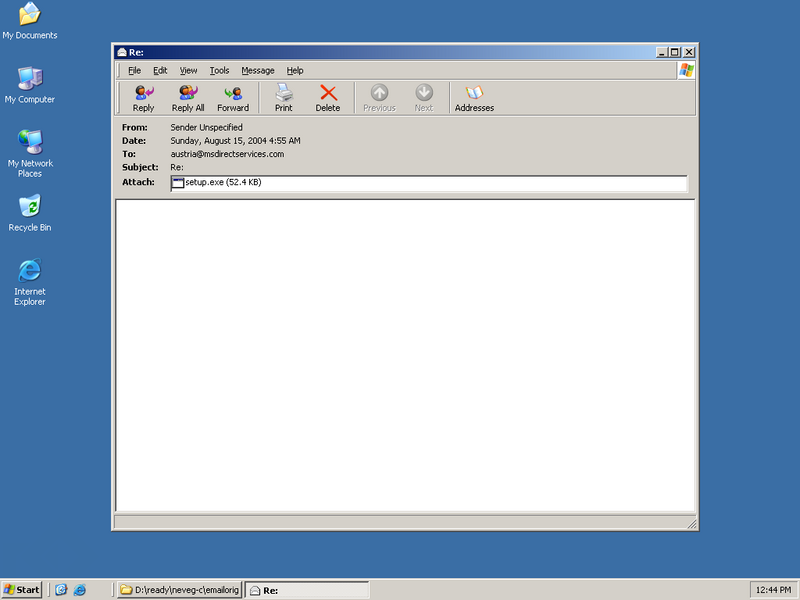800x600 pixels.
Task: Close the Re: message window
Action: pos(689,52)
